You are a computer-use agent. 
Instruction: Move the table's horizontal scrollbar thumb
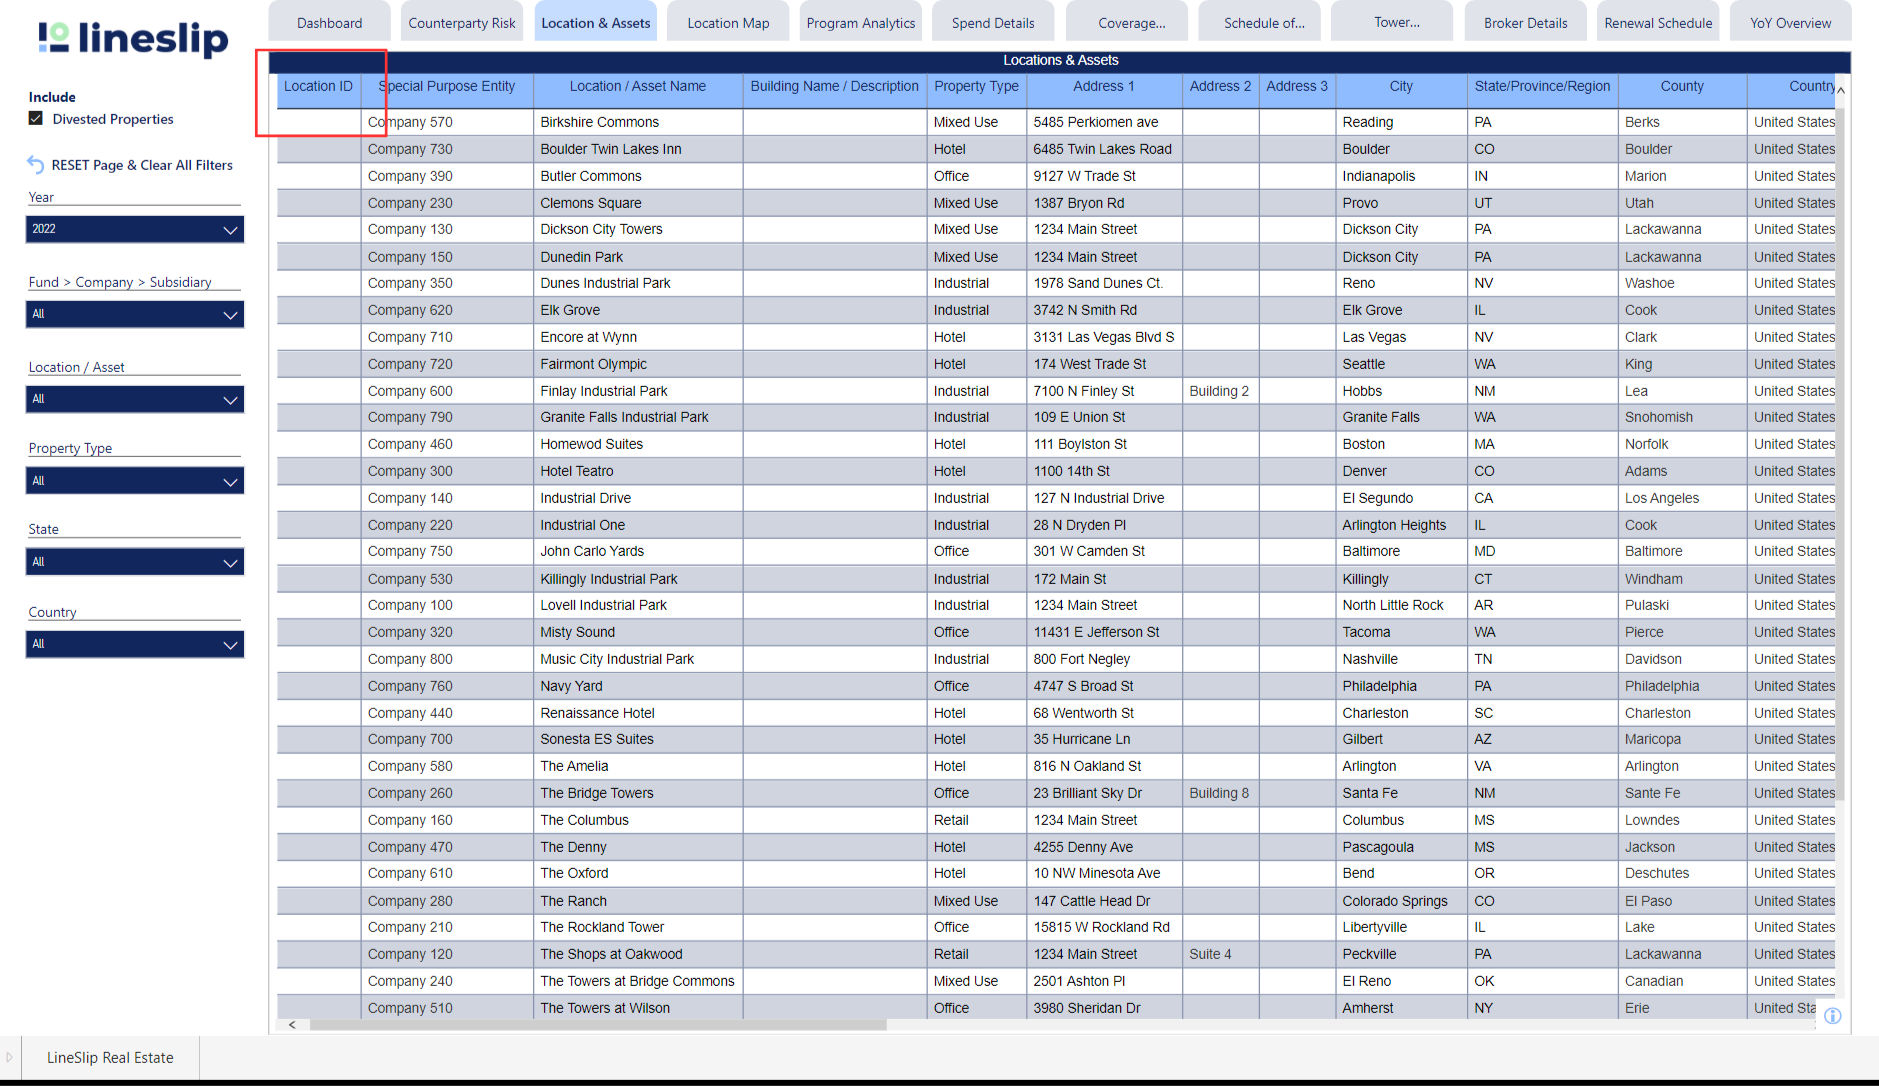click(x=598, y=1024)
